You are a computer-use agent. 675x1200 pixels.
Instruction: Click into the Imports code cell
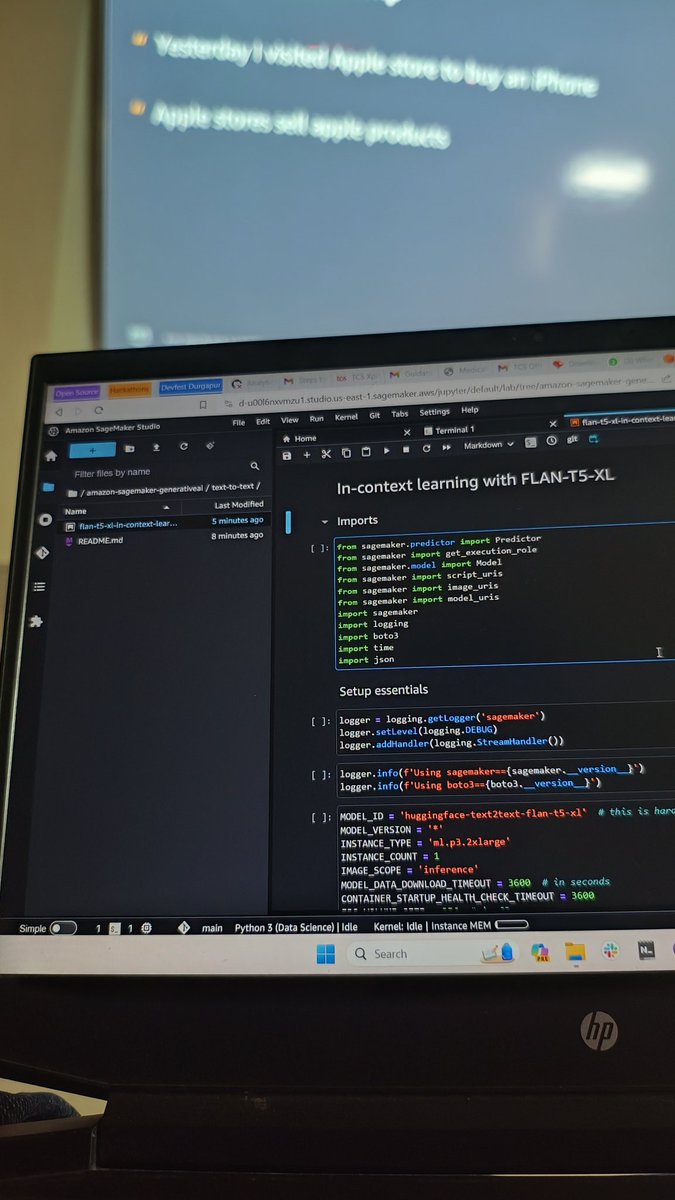[x=505, y=600]
